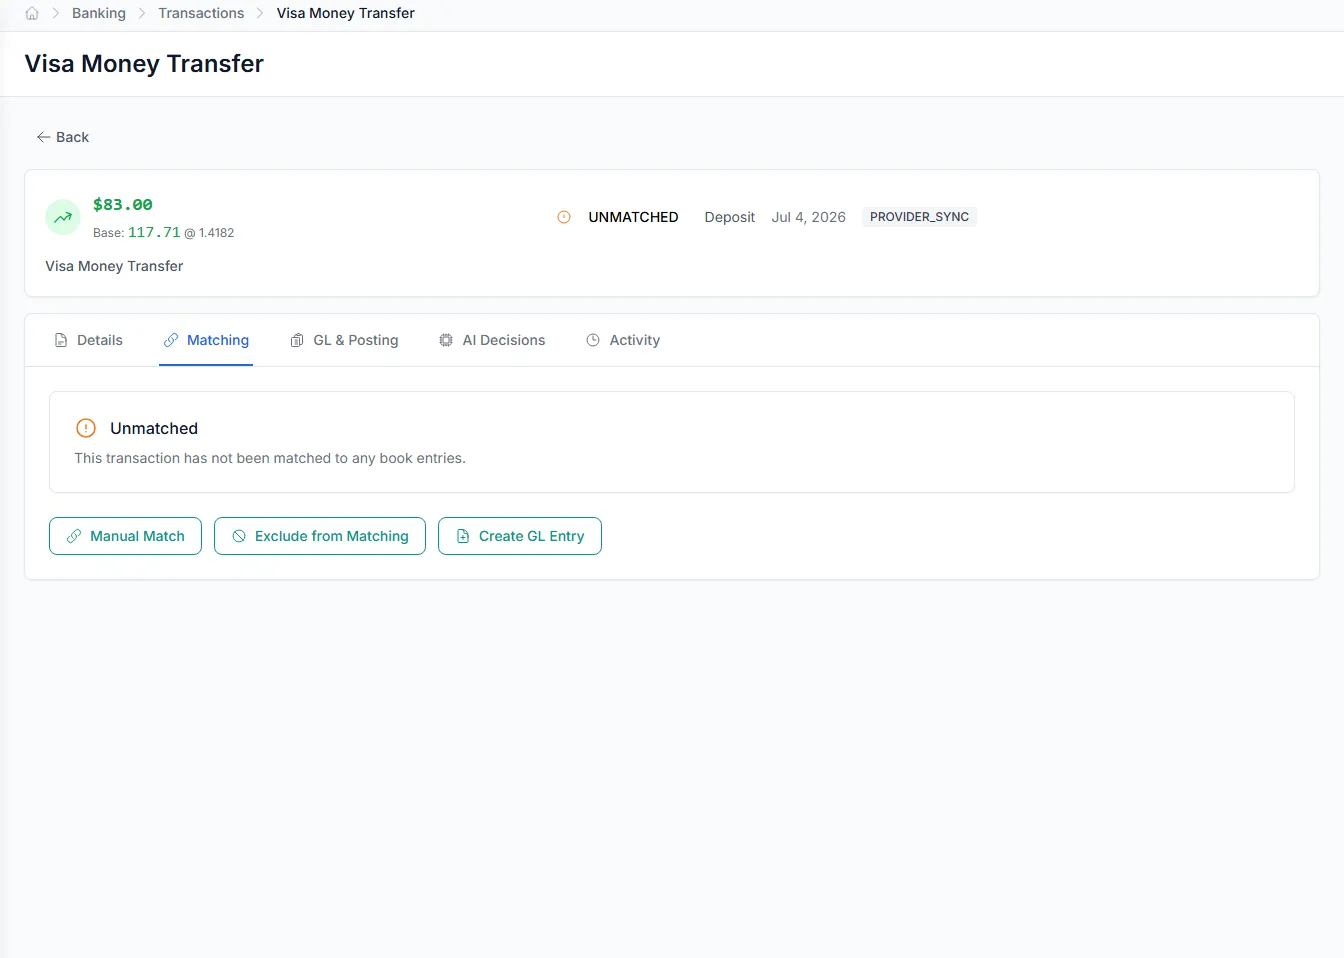Viewport: 1344px width, 958px height.
Task: Click the PROVIDER_SYNC badge
Action: point(919,217)
